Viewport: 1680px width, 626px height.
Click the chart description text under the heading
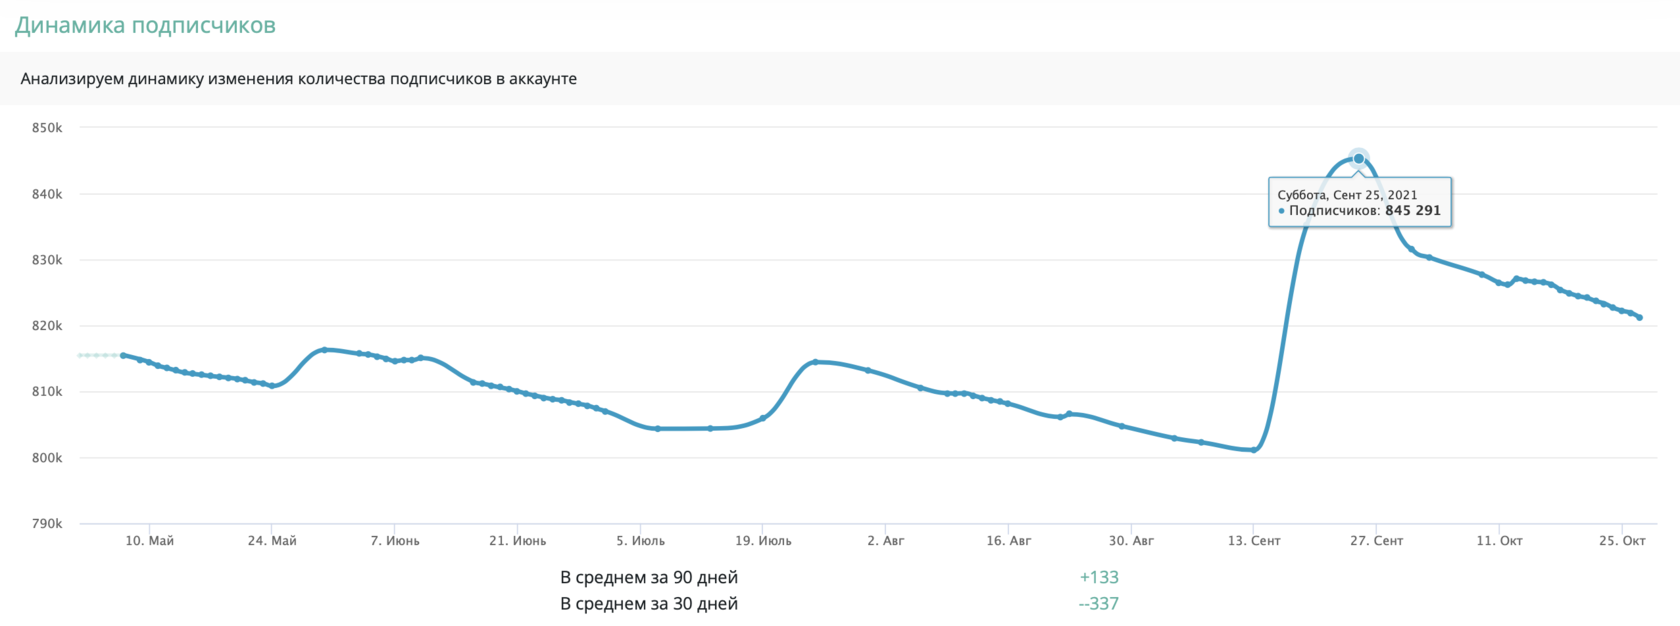299,79
